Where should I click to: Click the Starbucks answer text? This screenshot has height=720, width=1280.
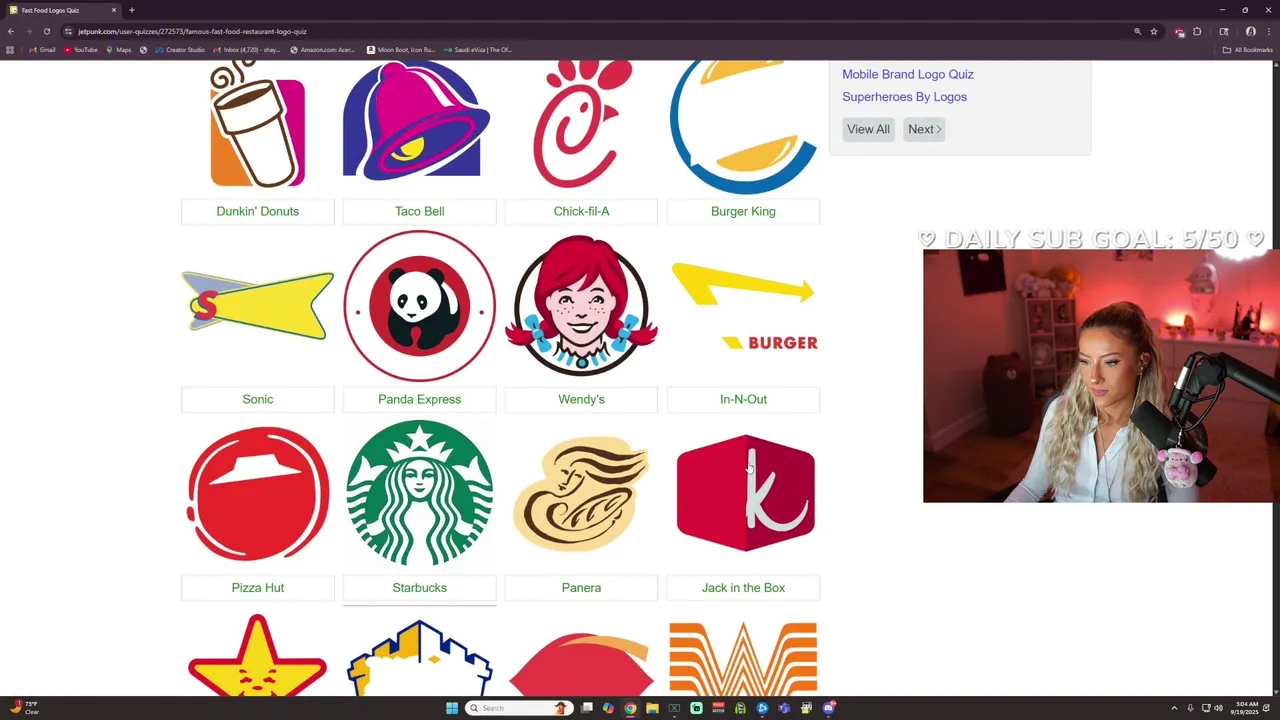click(419, 588)
